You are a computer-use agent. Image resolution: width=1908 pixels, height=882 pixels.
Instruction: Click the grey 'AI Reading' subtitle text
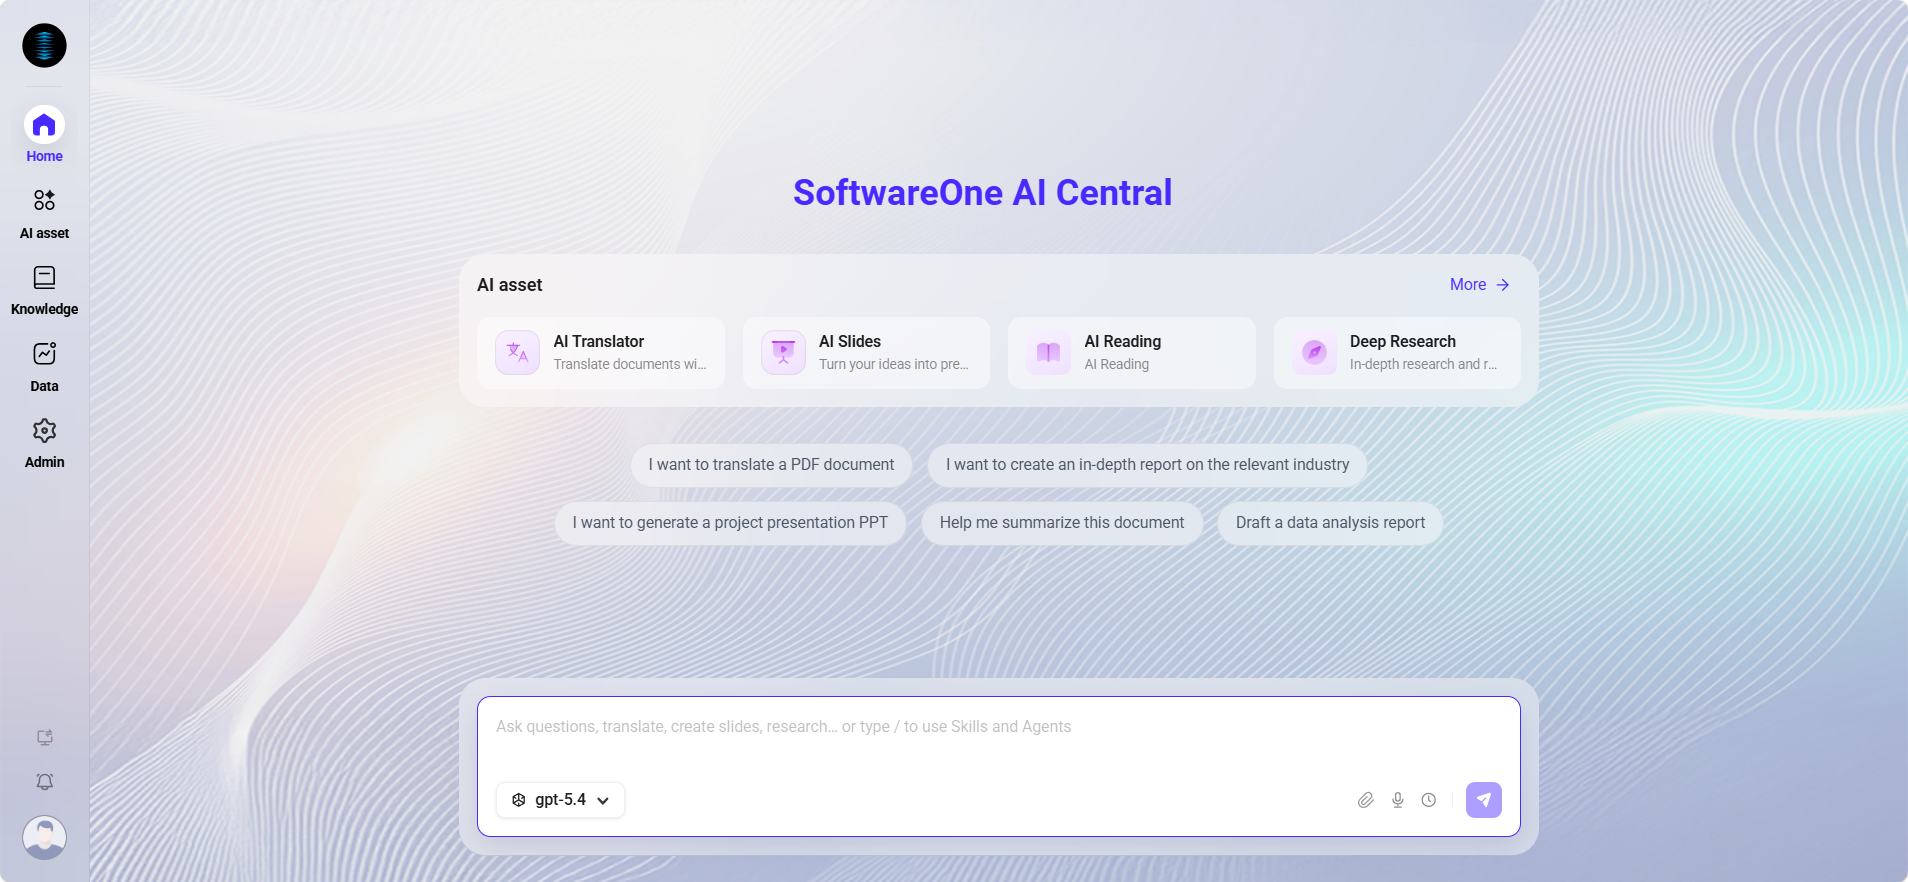coord(1117,365)
